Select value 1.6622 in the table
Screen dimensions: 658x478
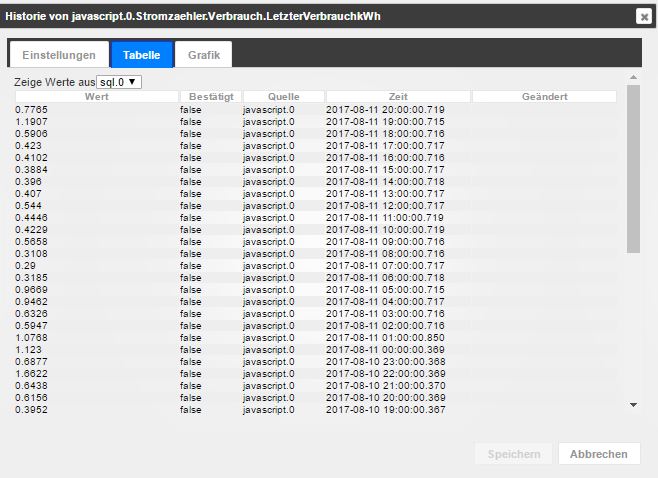(x=31, y=374)
